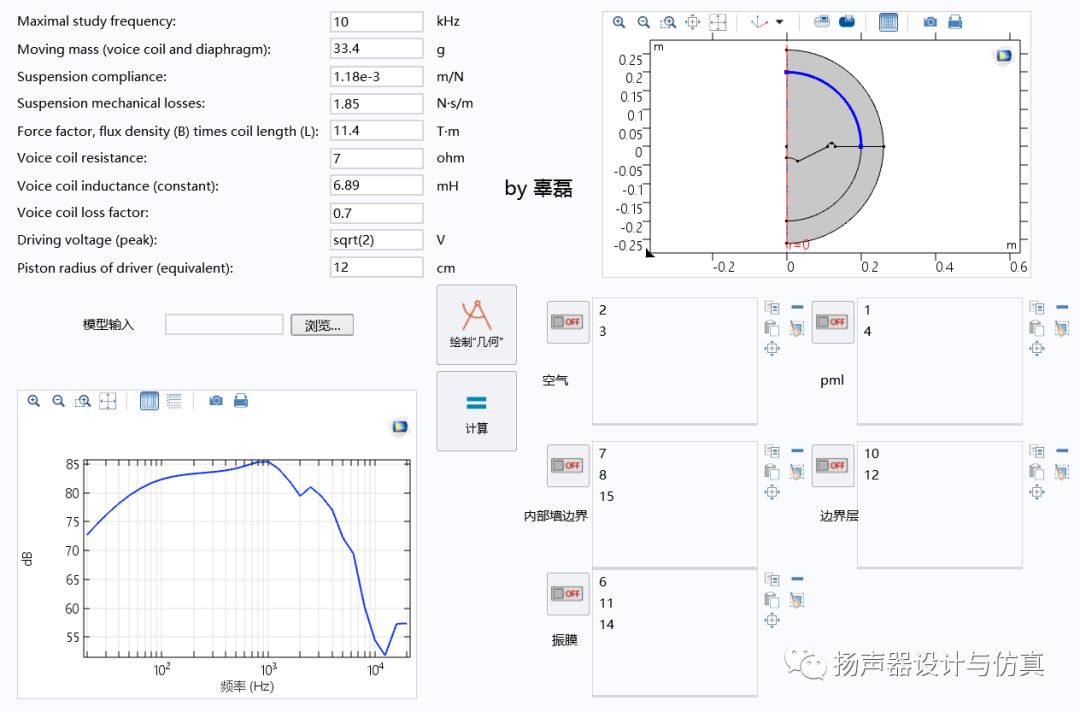Zoom in on the geometry graphics view
1080x712 pixels.
click(619, 22)
